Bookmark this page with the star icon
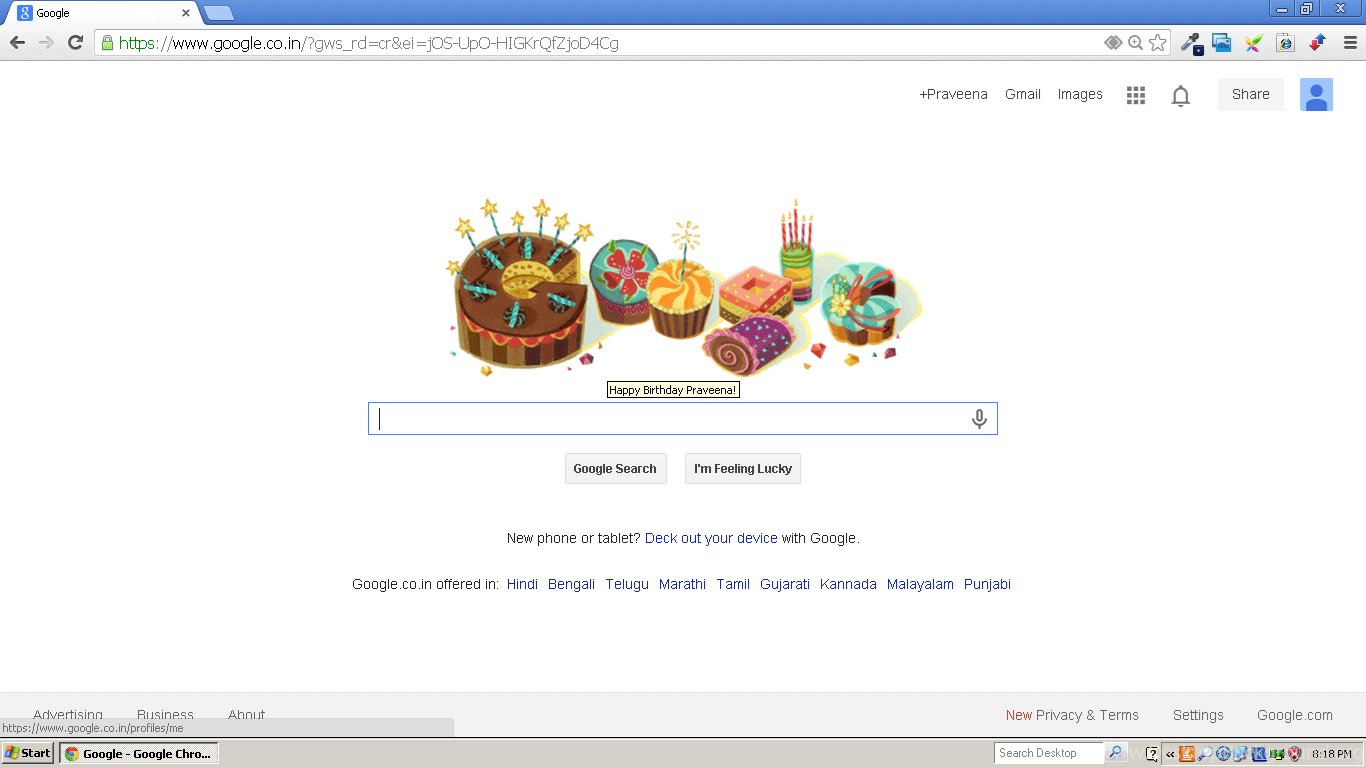The image size is (1366, 768). coord(1157,43)
